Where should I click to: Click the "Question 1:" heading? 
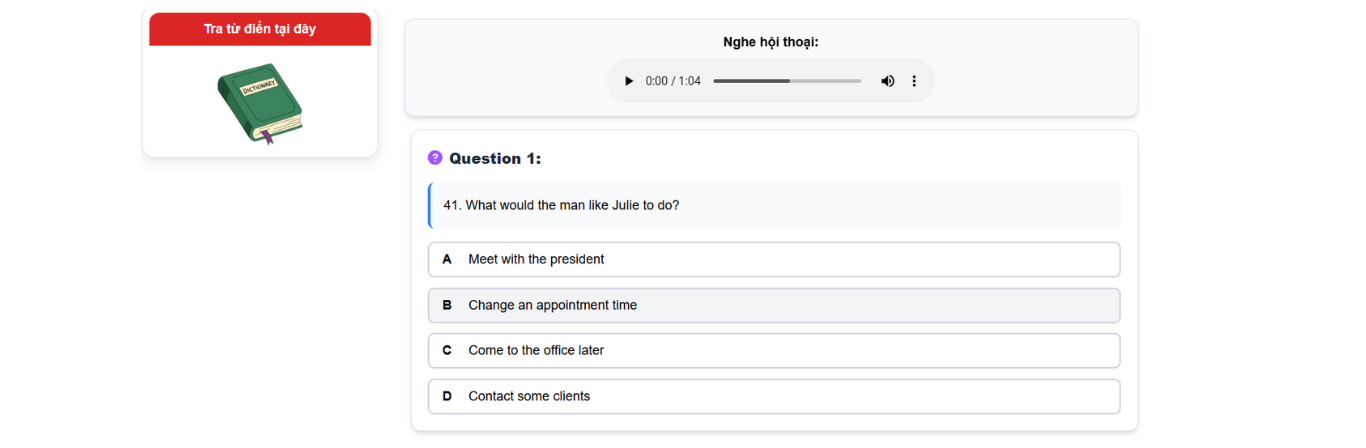tap(495, 158)
